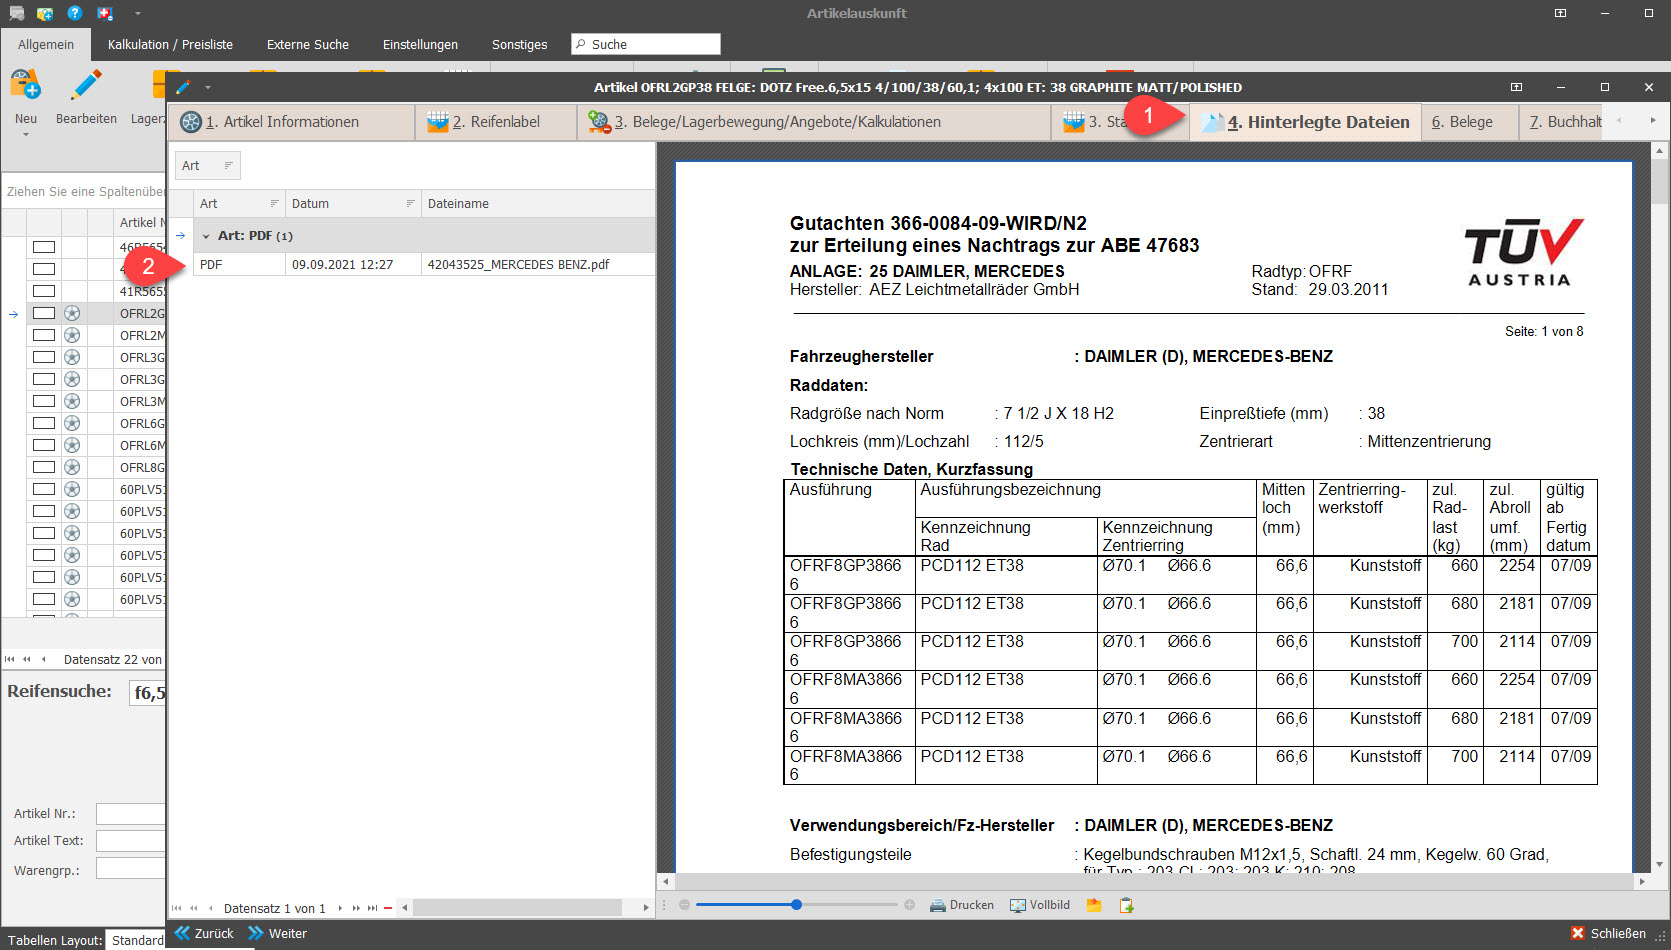Click the Weiter double-chevron icon
1671x950 pixels.
click(256, 933)
